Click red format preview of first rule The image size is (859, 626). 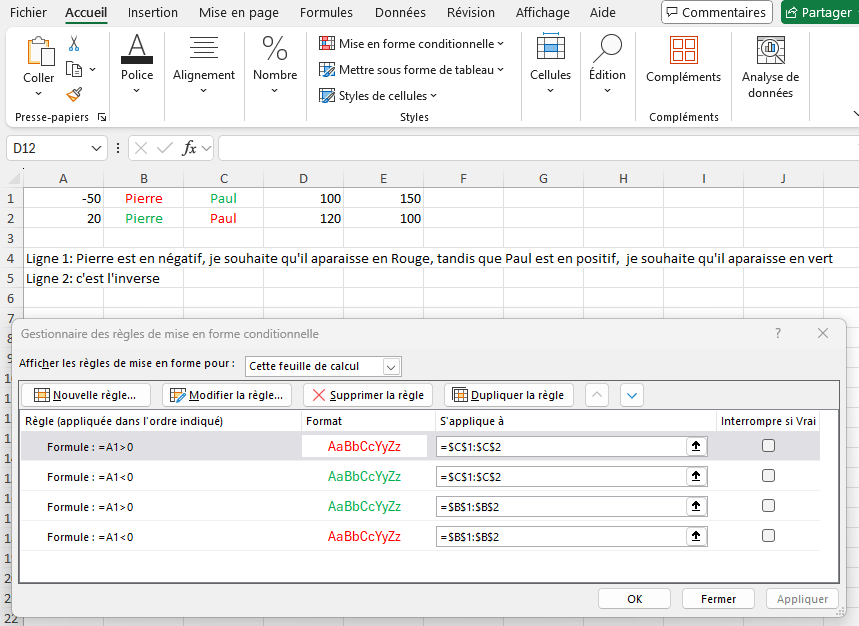pyautogui.click(x=364, y=446)
